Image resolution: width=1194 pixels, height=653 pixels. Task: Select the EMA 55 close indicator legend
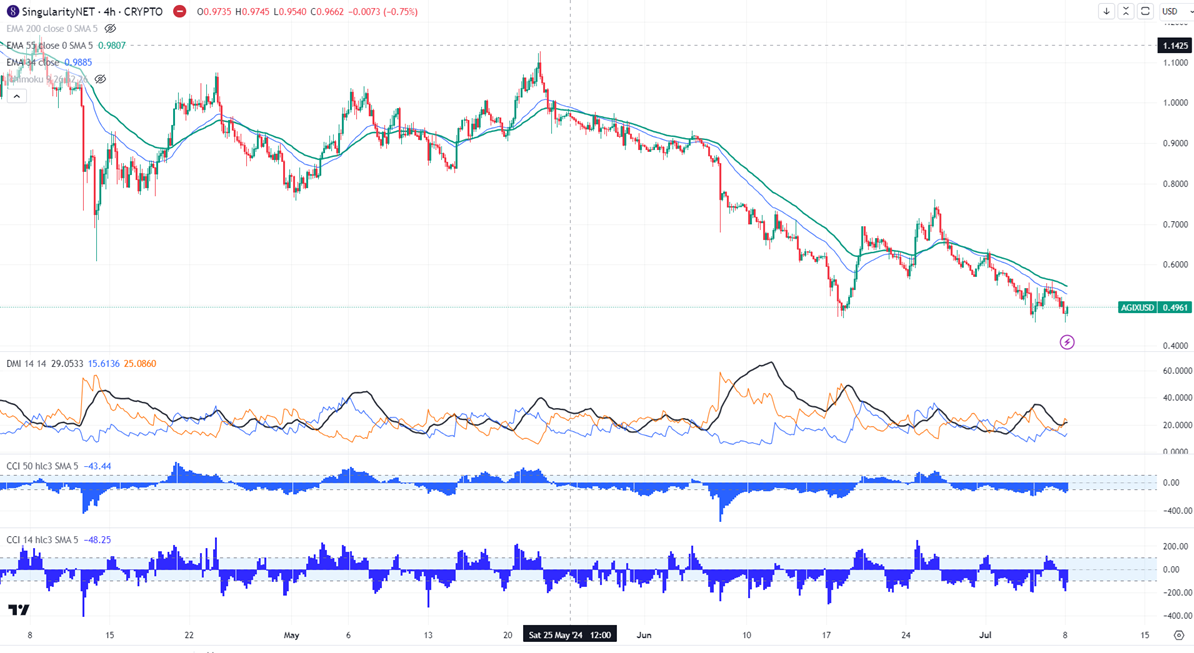(x=49, y=46)
